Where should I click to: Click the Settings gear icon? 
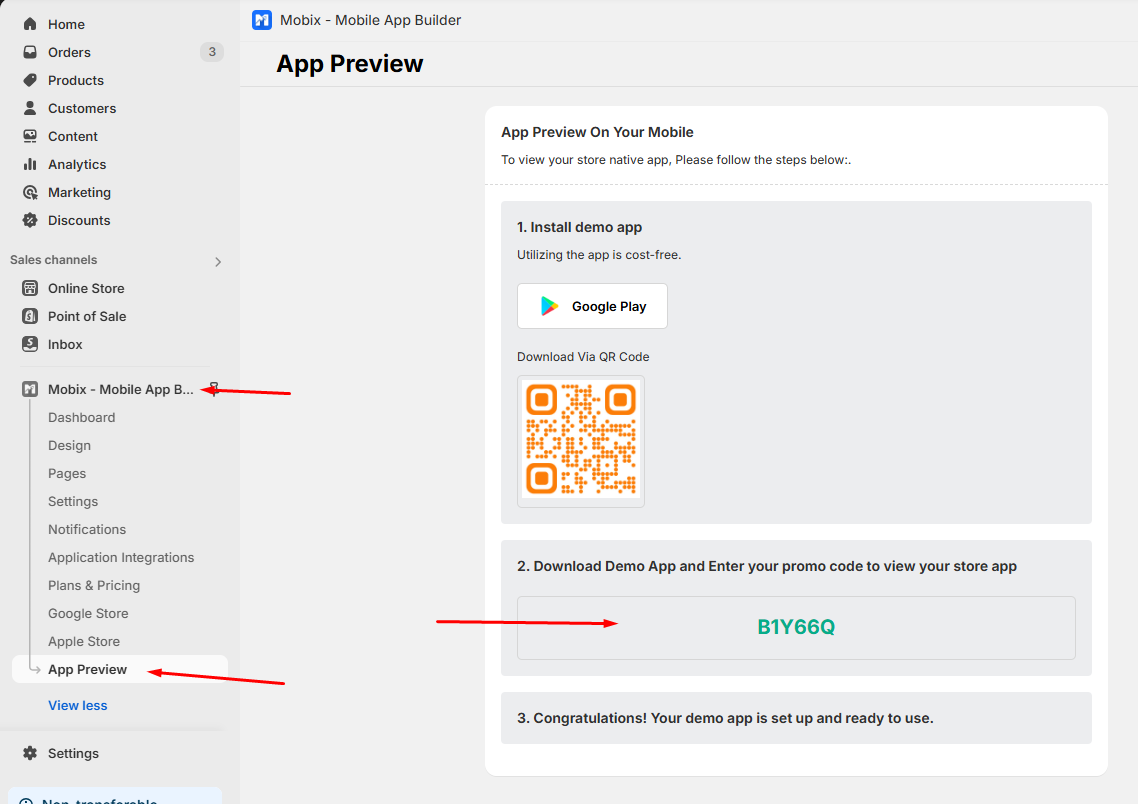point(30,753)
